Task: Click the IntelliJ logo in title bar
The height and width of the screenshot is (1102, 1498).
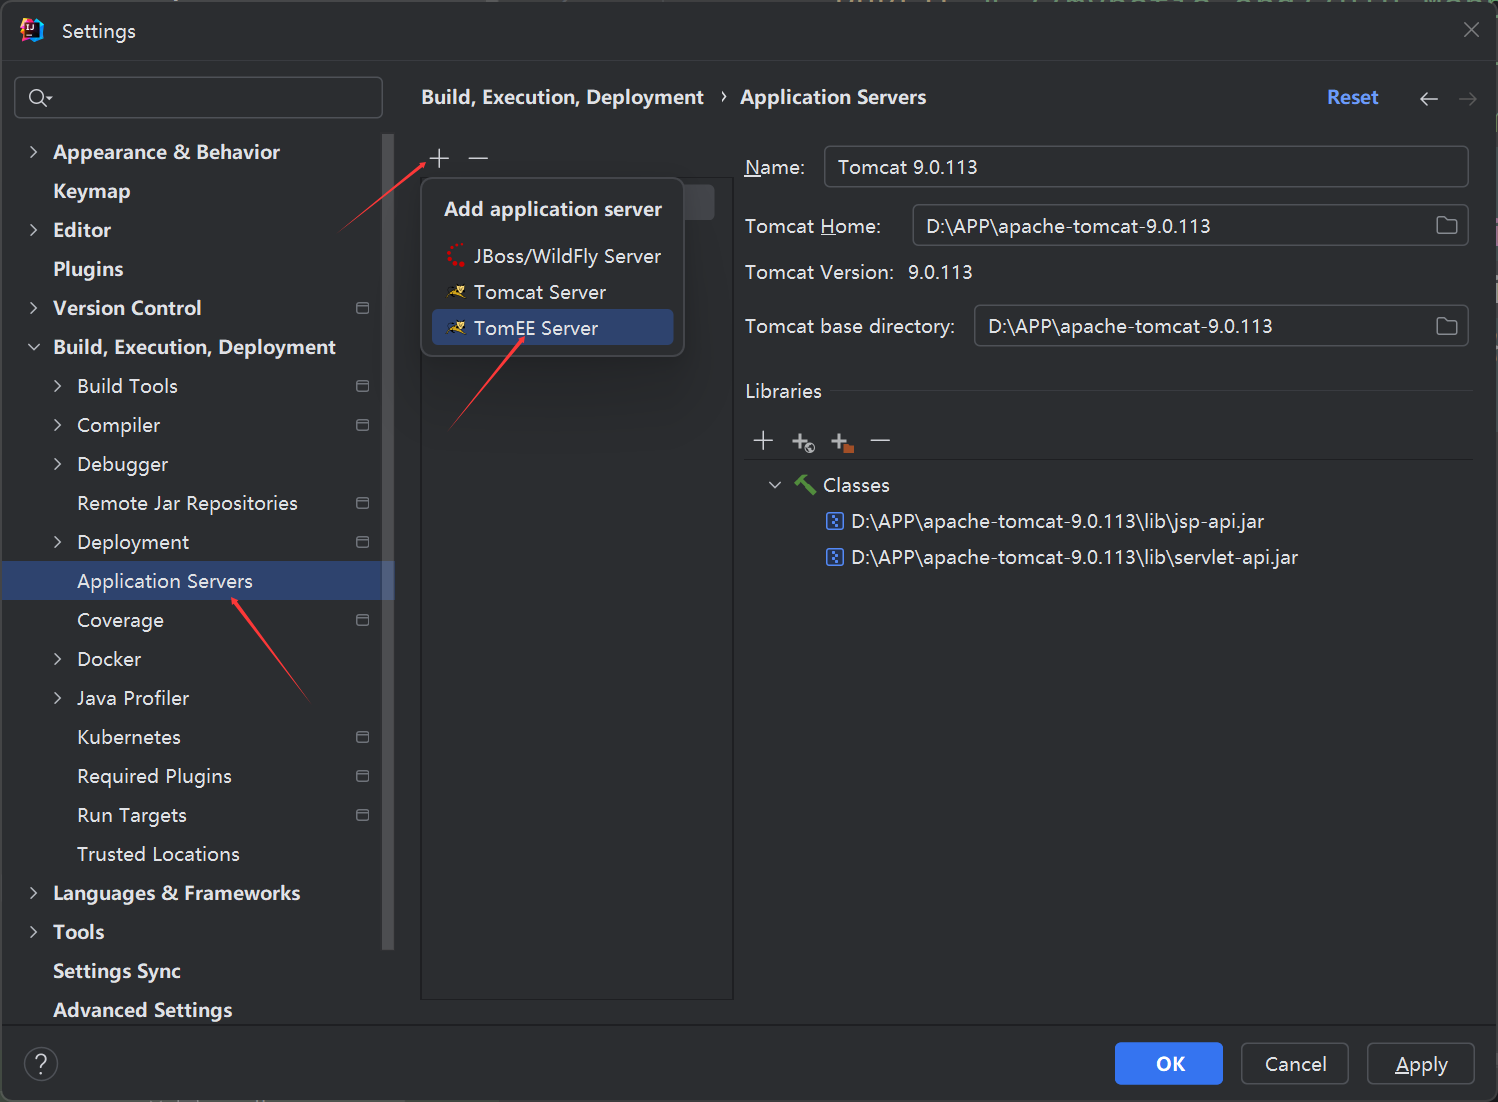Action: pos(32,30)
